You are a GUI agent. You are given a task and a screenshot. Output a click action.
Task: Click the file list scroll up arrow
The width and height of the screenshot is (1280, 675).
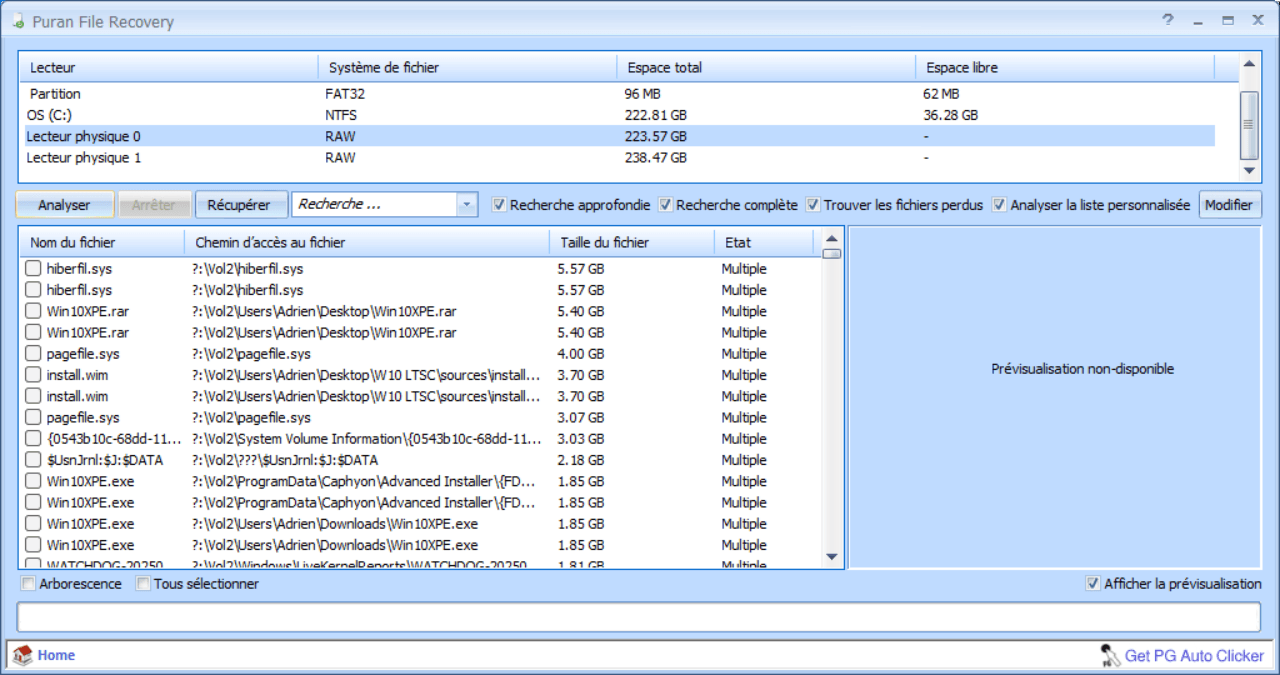(x=832, y=239)
